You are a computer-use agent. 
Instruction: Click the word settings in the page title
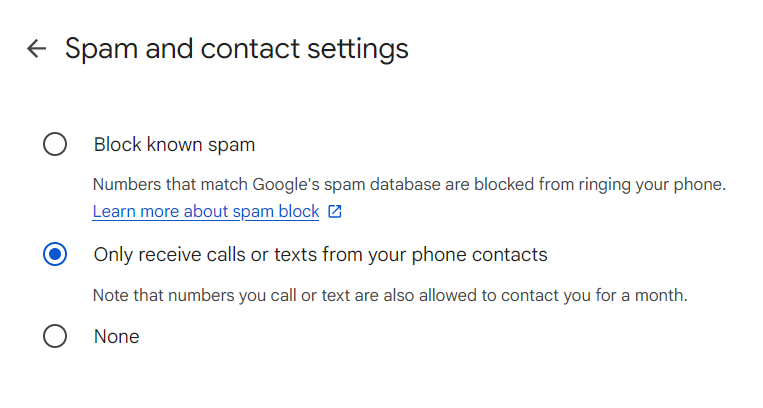point(358,50)
